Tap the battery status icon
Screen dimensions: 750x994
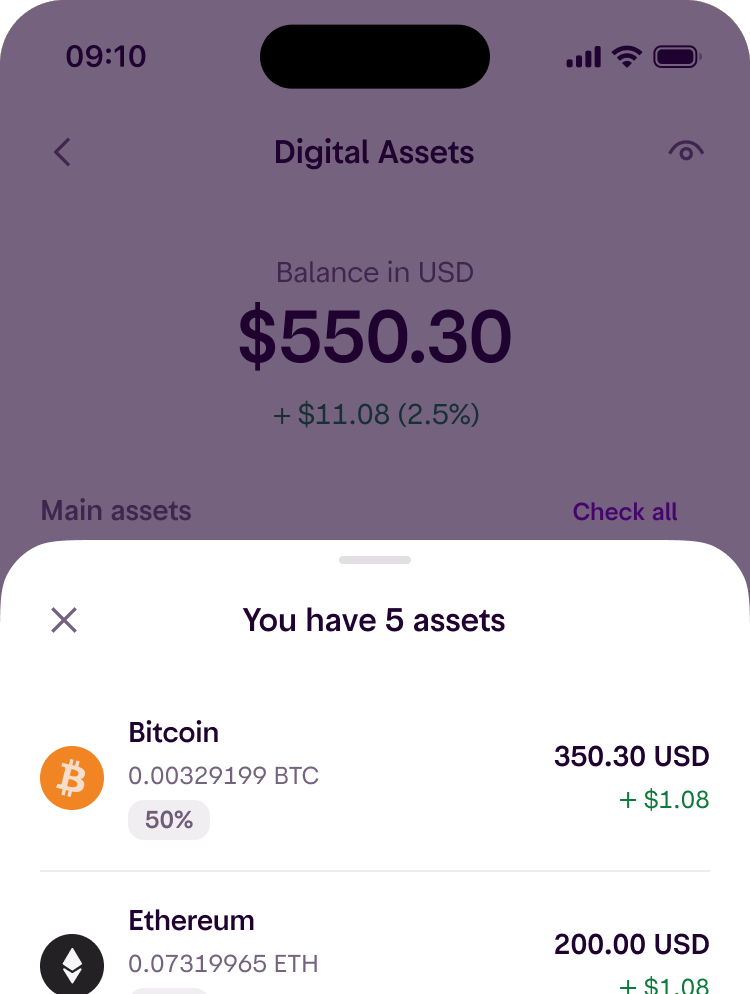coord(677,57)
